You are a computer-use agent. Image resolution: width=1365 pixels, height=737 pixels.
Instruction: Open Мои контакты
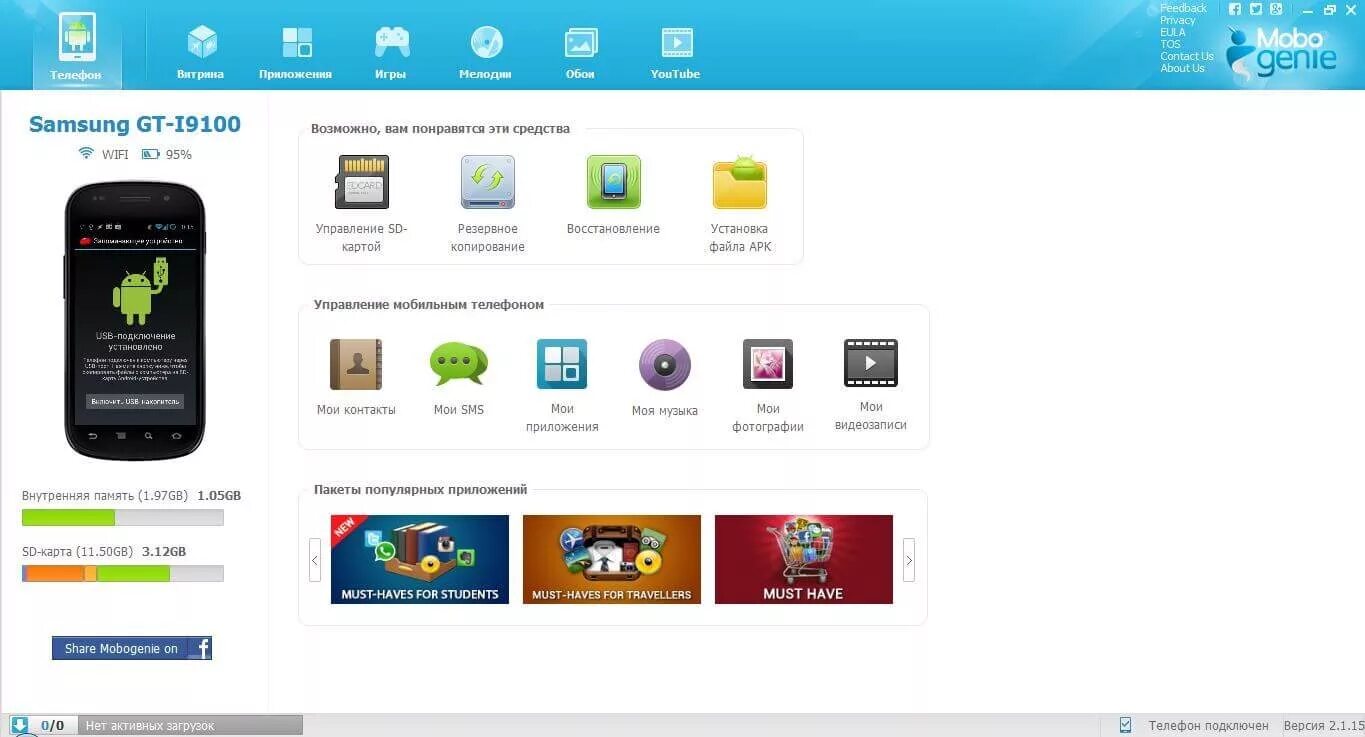356,378
